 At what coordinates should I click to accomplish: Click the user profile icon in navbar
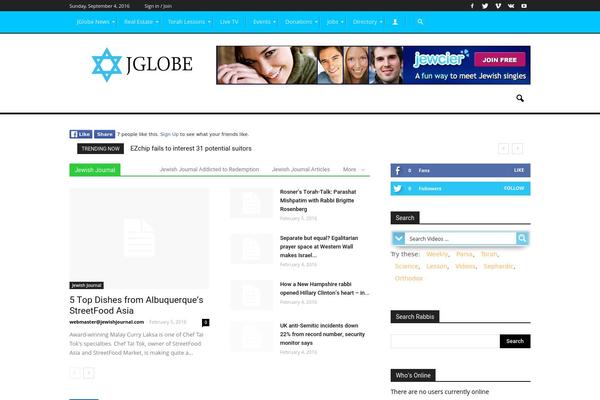395,22
